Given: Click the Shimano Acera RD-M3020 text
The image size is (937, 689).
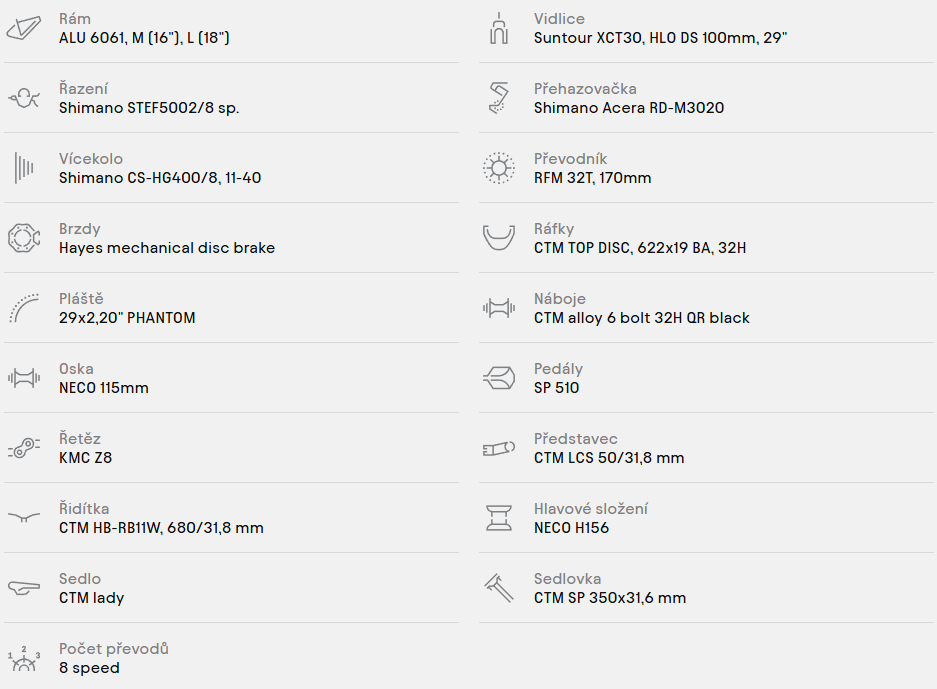Looking at the screenshot, I should click(x=629, y=108).
